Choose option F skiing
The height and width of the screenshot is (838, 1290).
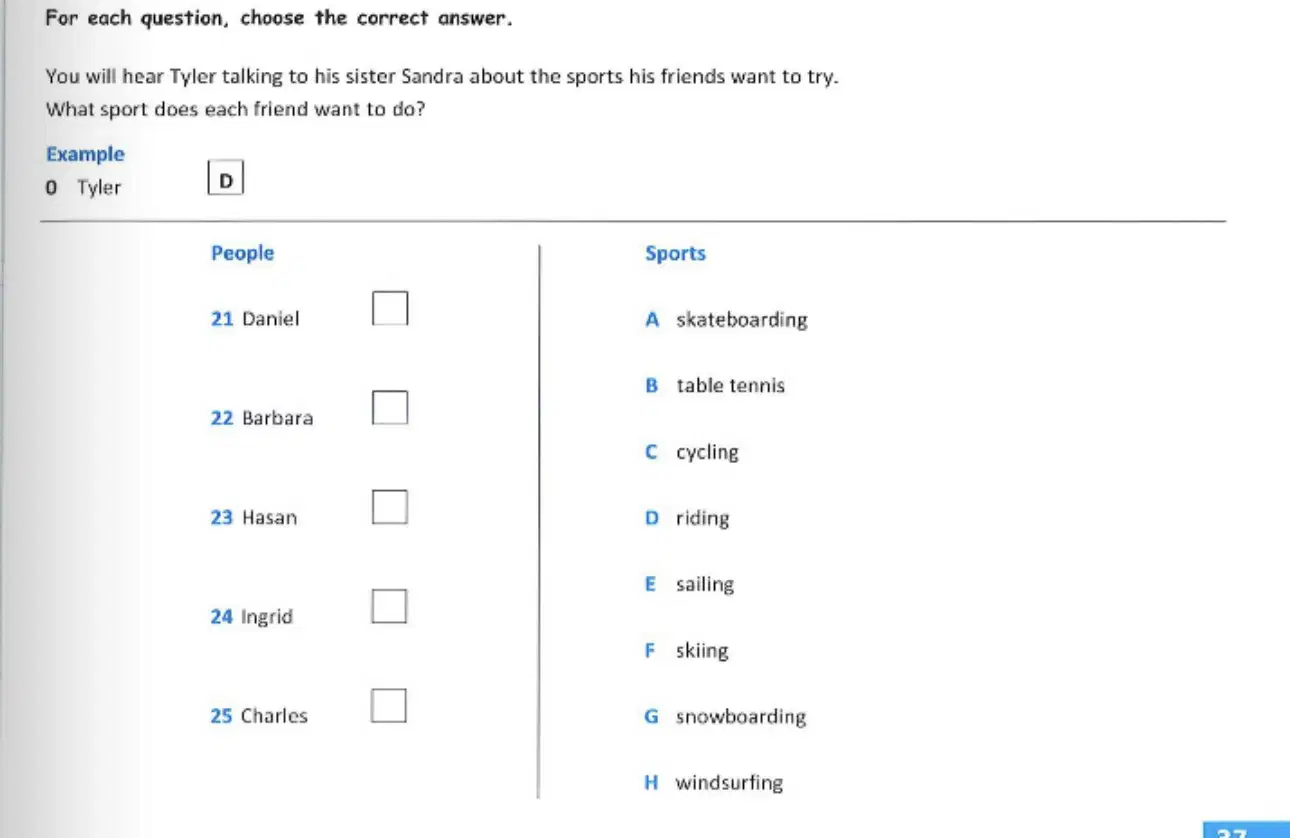coord(687,651)
